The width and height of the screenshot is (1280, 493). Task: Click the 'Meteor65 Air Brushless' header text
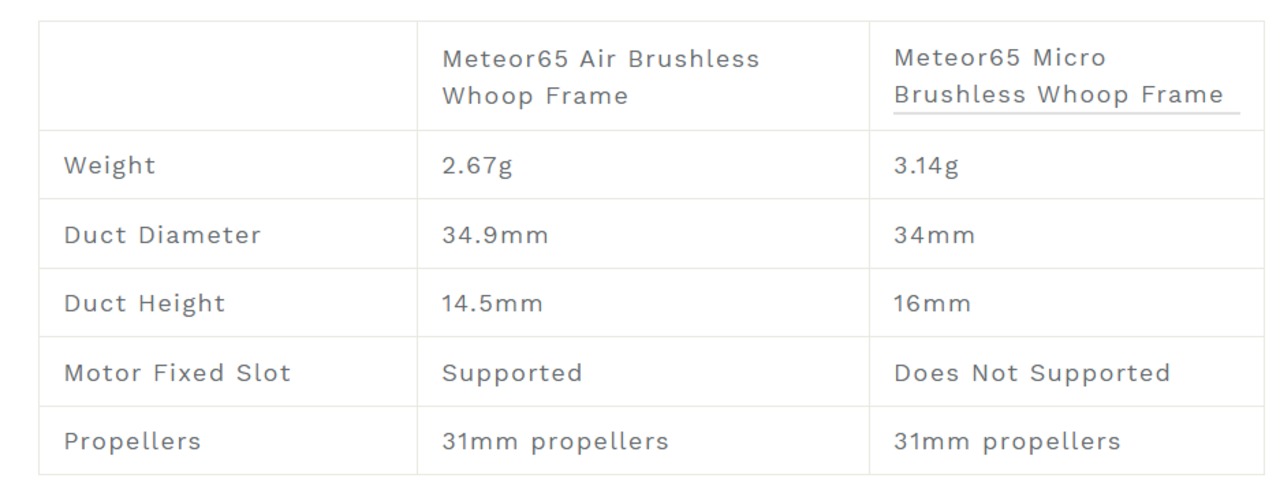click(x=600, y=59)
